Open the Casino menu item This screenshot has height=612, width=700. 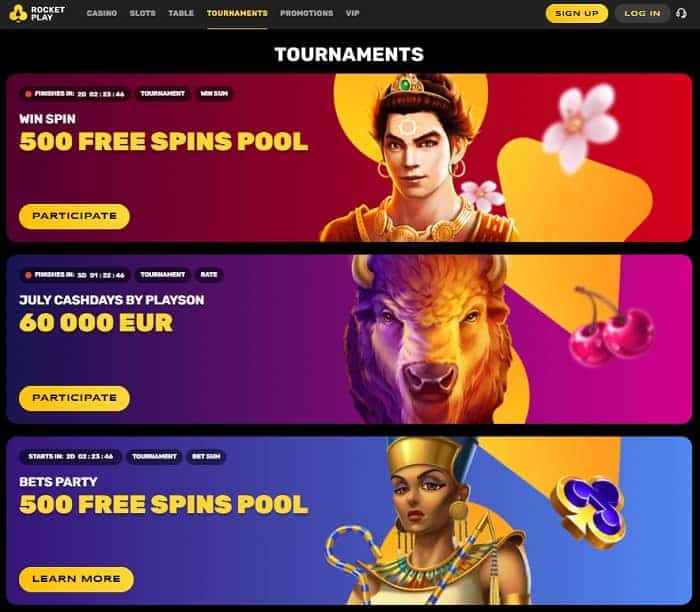(x=102, y=13)
